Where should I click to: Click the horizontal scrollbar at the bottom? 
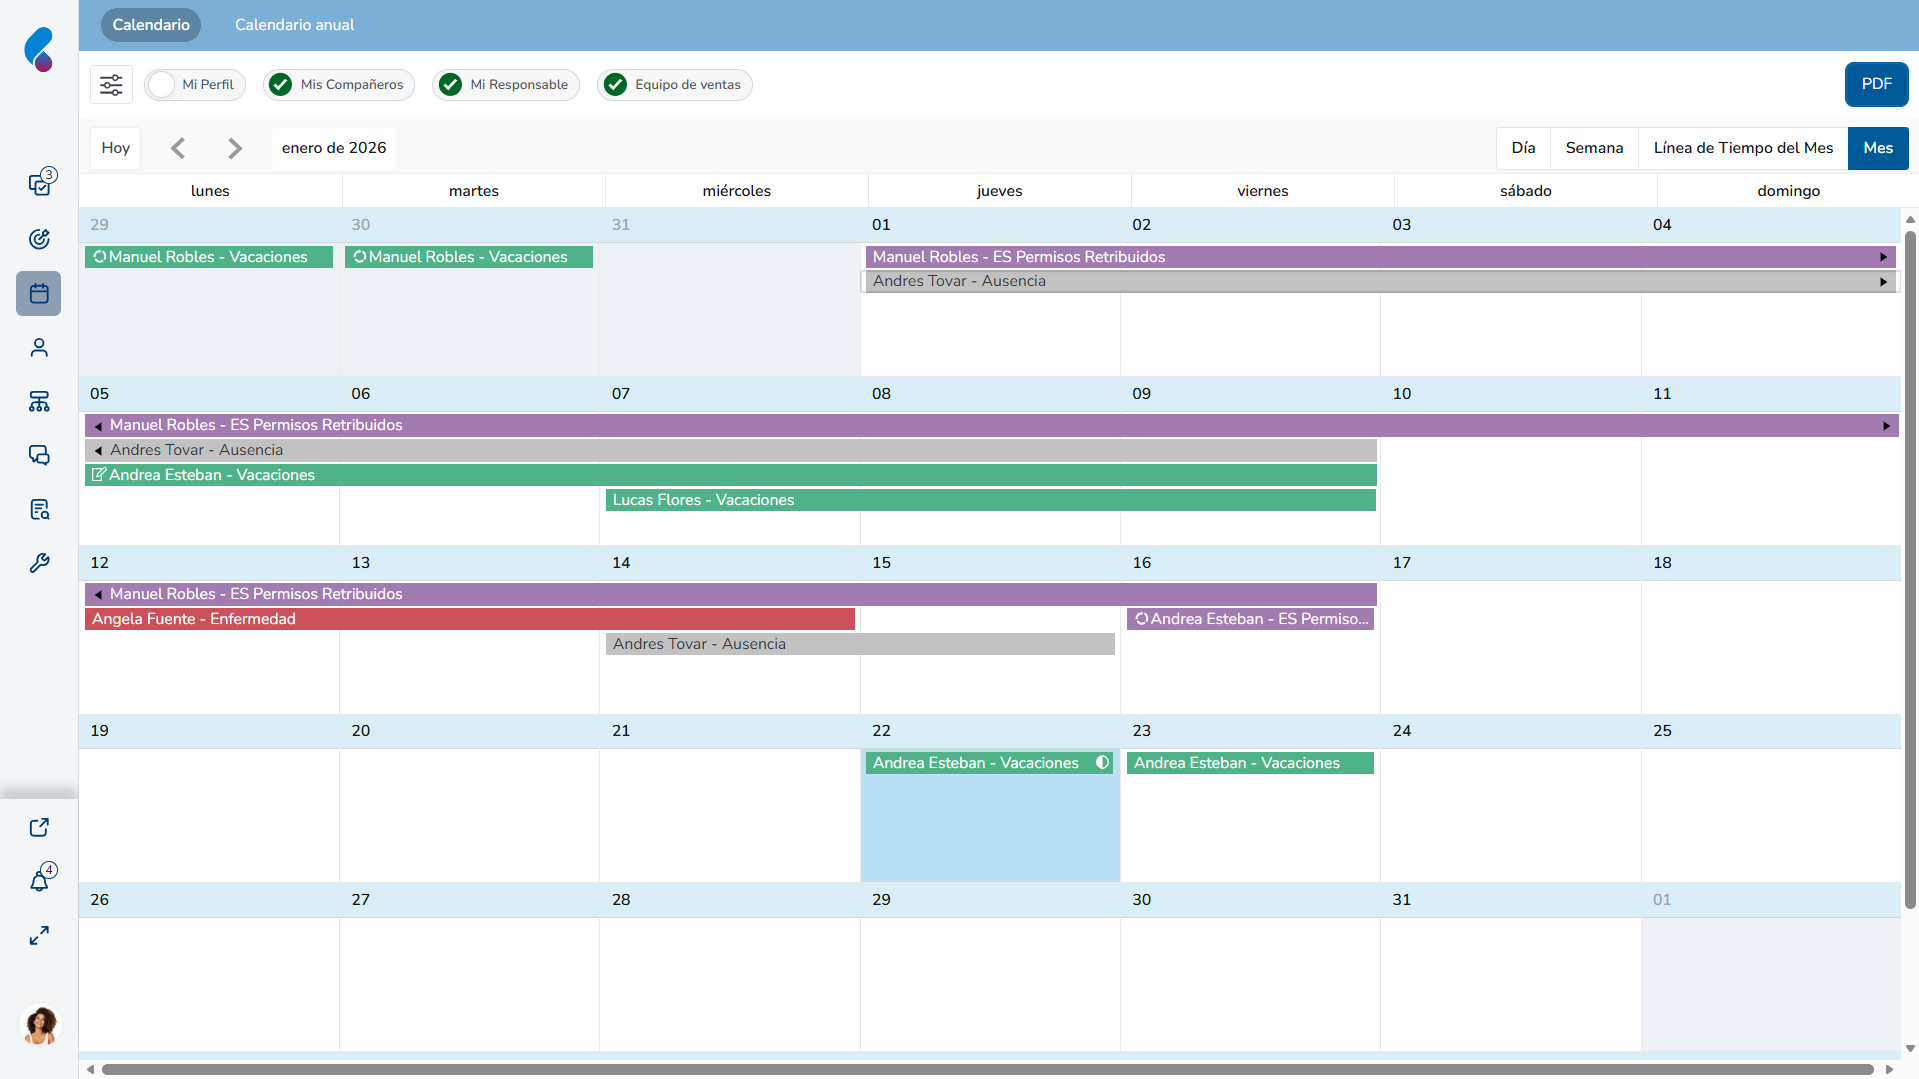pos(987,1069)
